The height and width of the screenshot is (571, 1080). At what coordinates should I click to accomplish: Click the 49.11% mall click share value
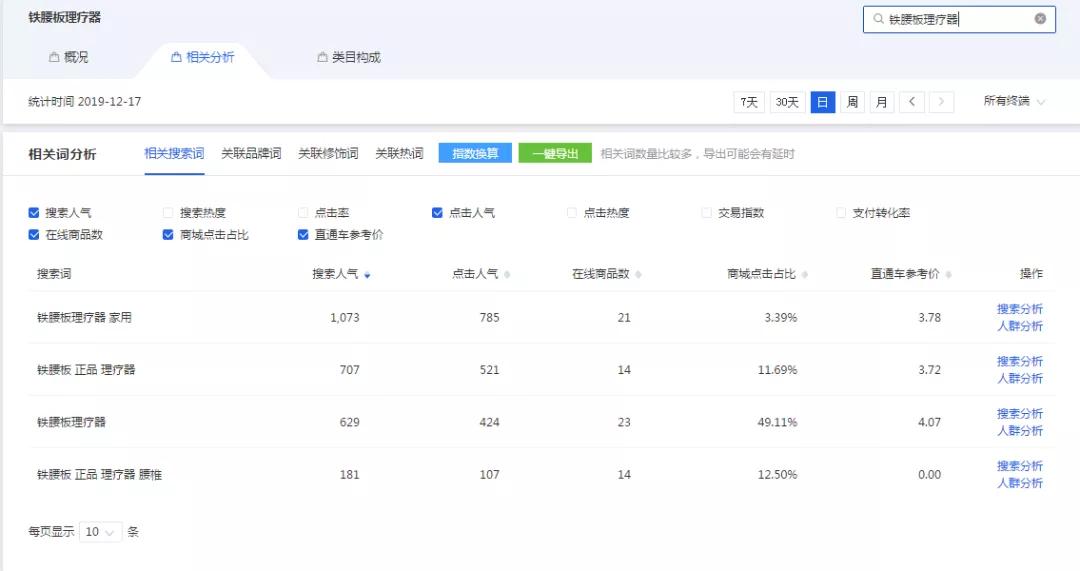click(x=777, y=422)
